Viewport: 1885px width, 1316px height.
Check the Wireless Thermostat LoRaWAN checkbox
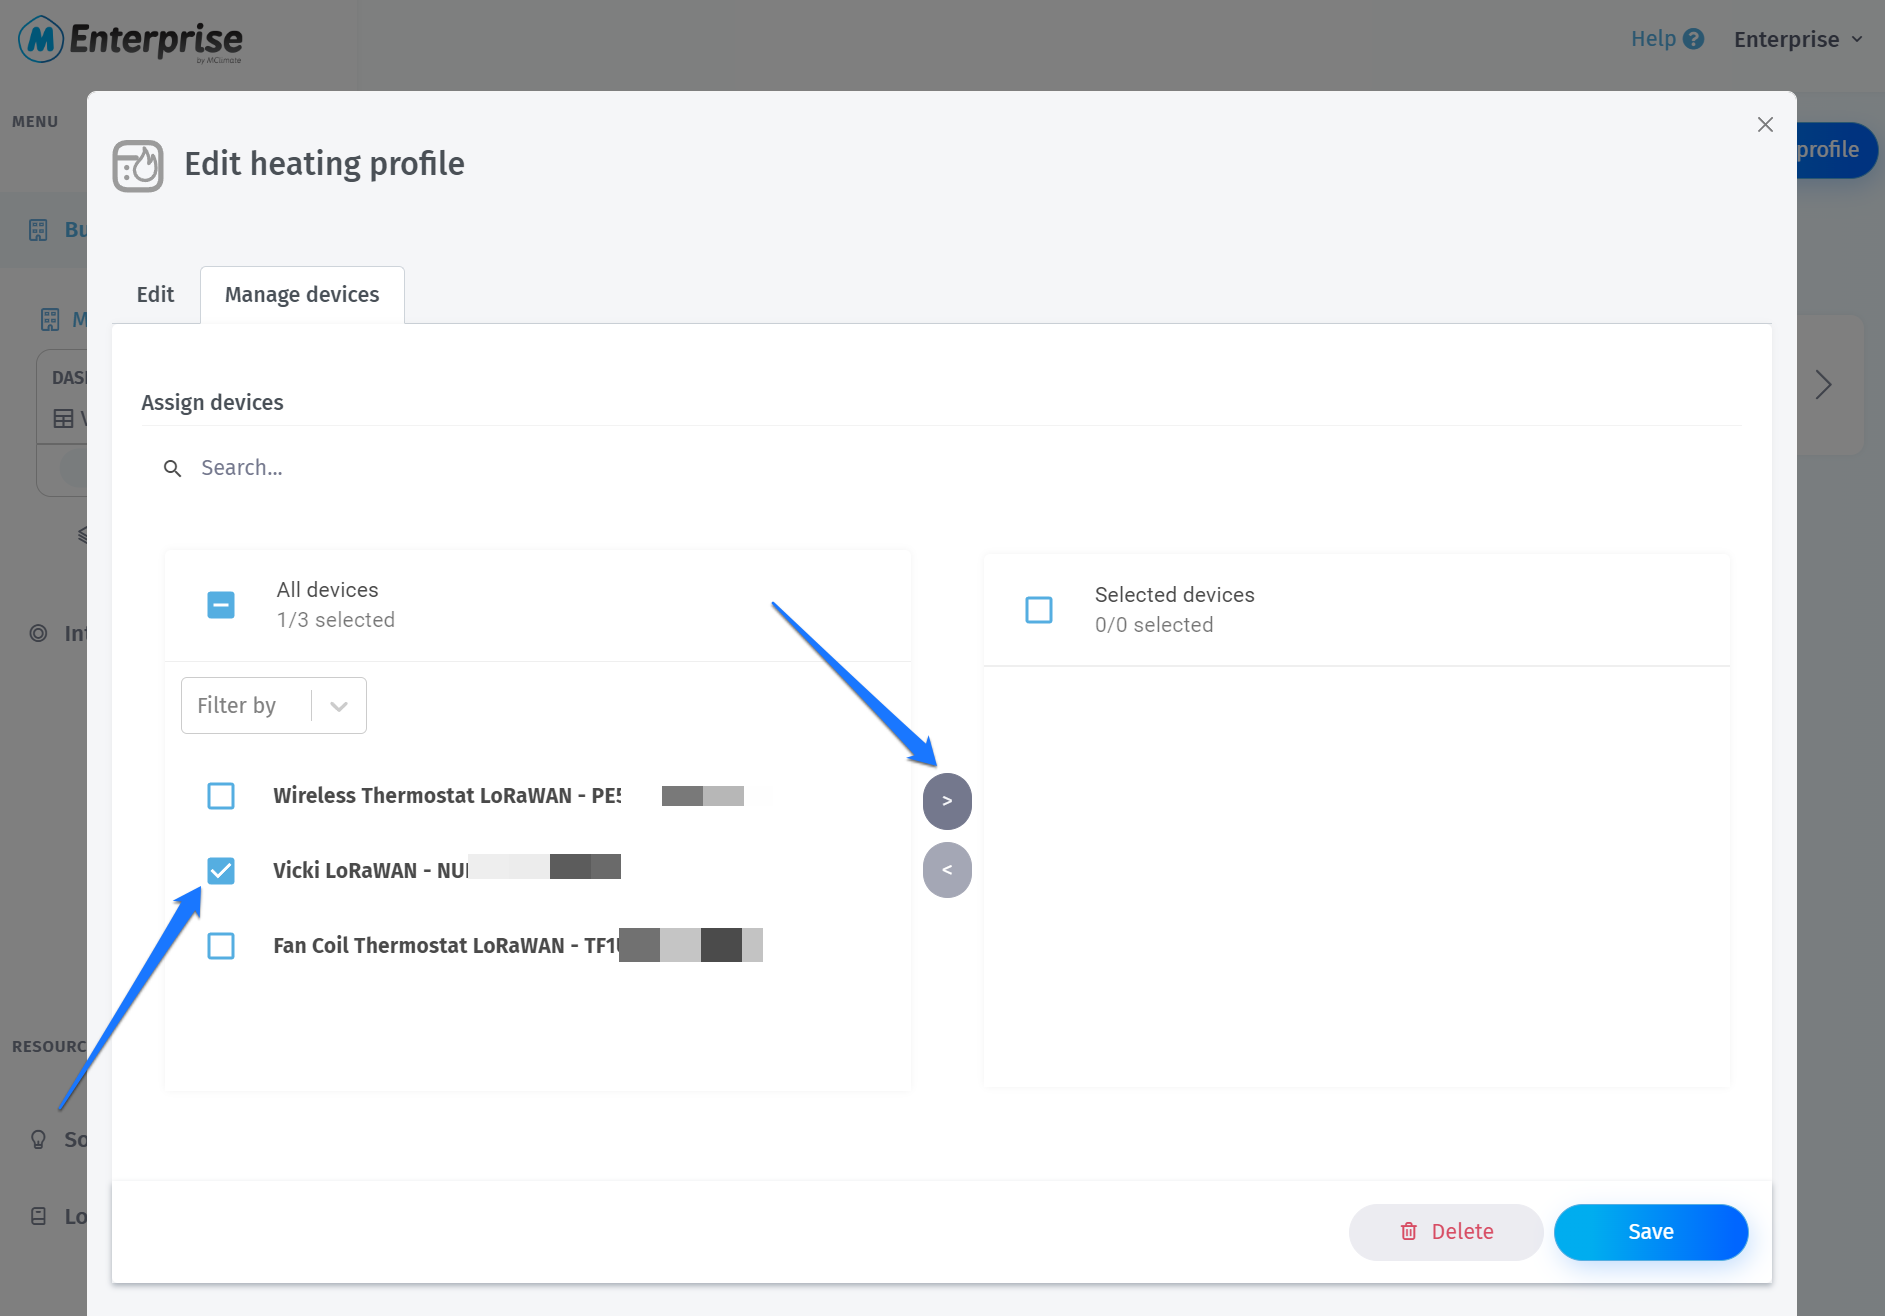click(221, 796)
